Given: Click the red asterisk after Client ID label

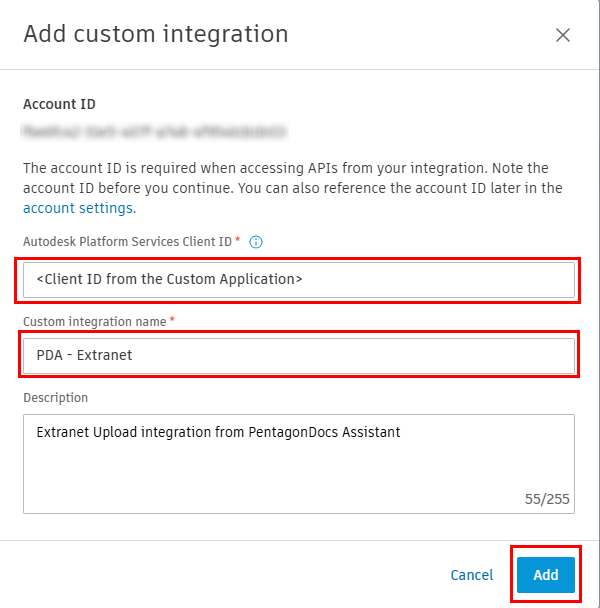Looking at the screenshot, I should [x=238, y=241].
